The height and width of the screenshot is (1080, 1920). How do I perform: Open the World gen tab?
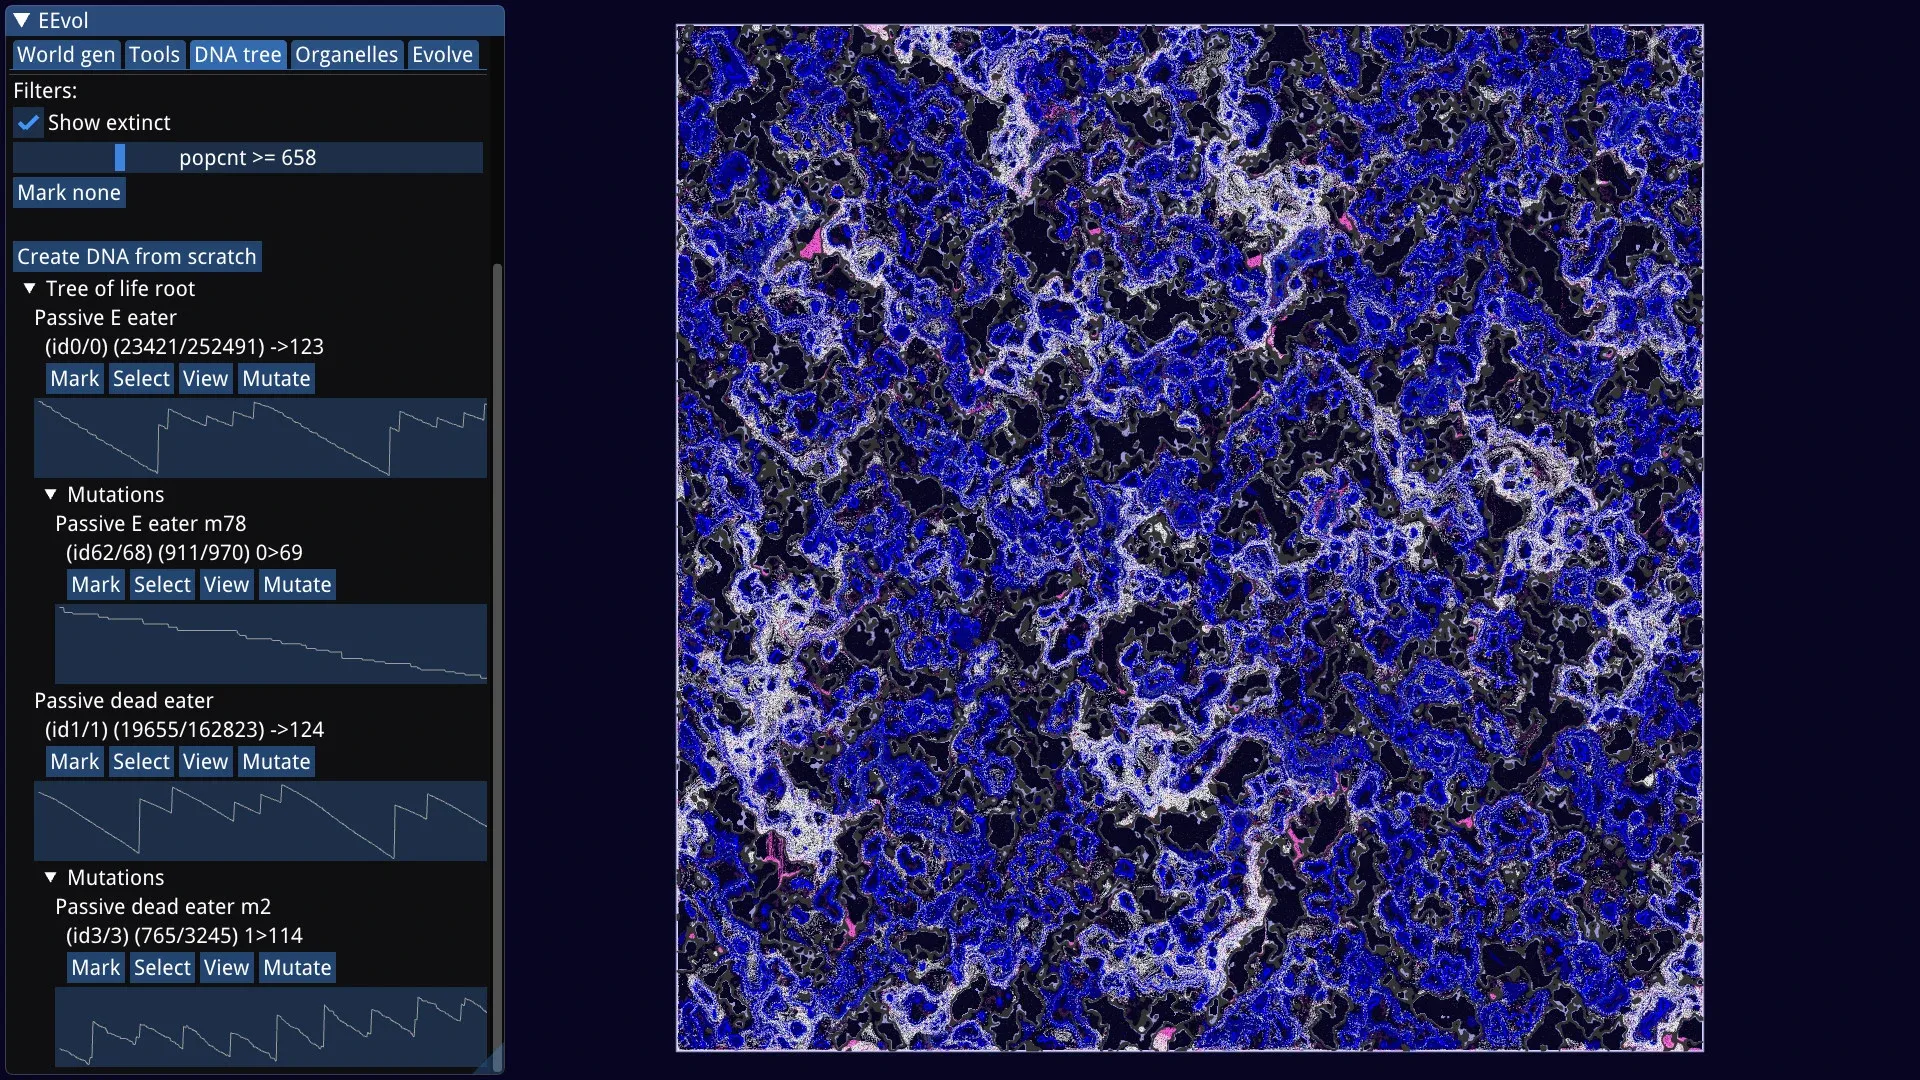(x=66, y=55)
